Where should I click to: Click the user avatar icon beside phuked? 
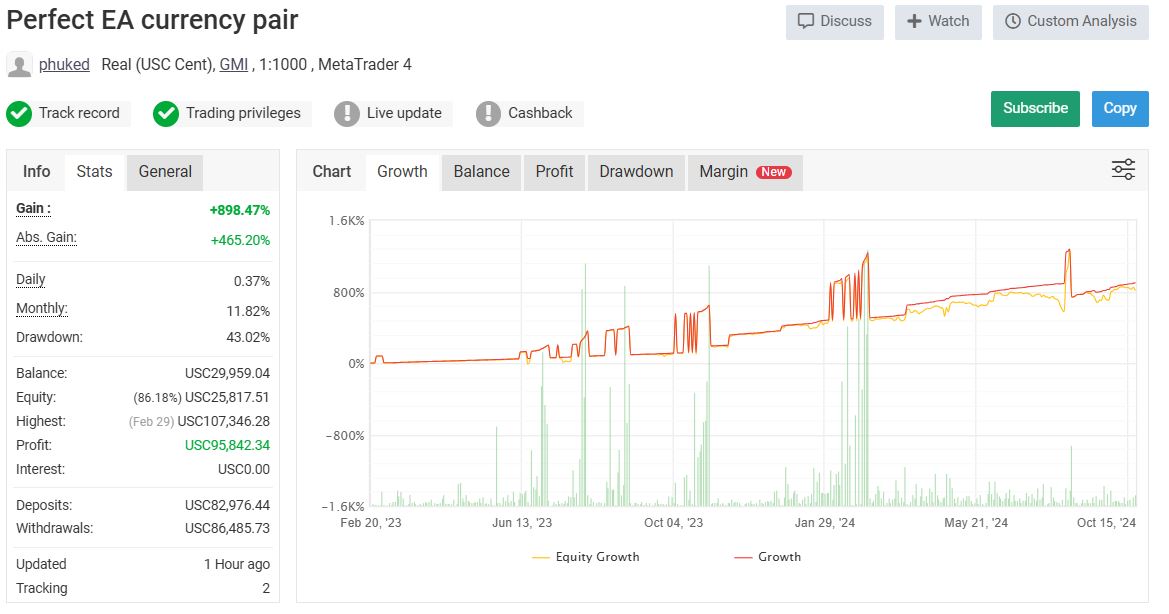(19, 65)
